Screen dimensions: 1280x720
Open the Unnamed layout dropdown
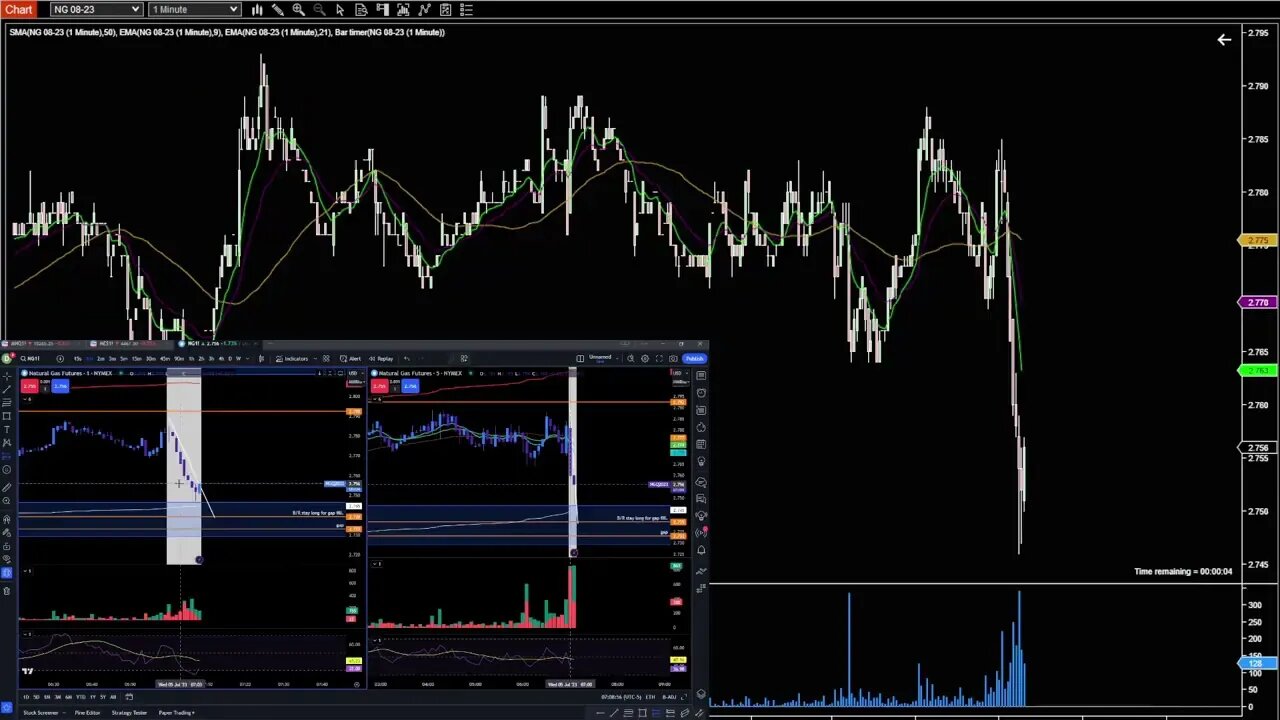pyautogui.click(x=603, y=358)
